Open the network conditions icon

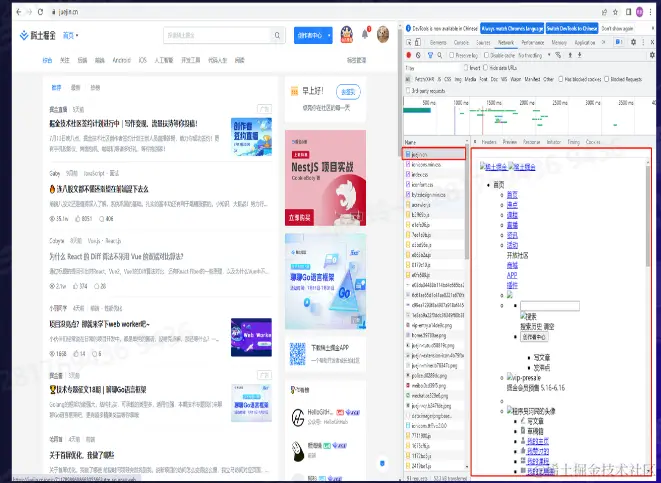[558, 55]
